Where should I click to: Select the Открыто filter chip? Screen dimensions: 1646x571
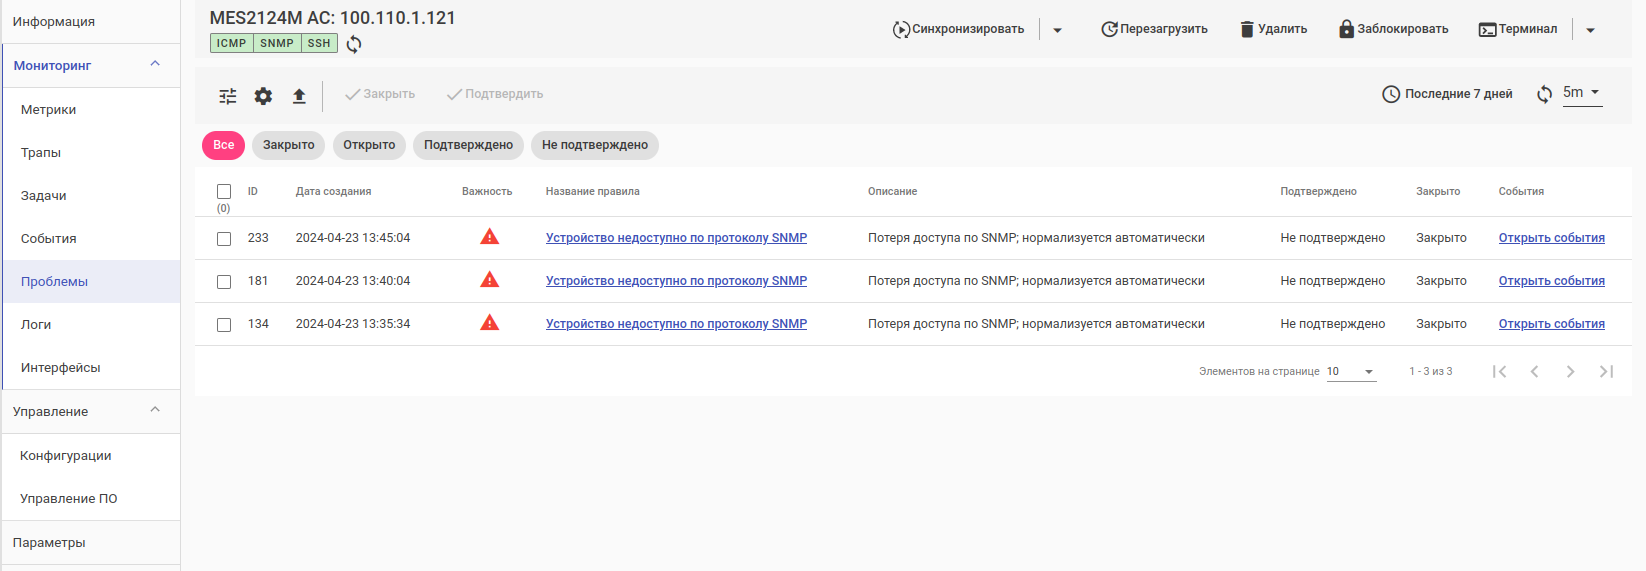[369, 145]
